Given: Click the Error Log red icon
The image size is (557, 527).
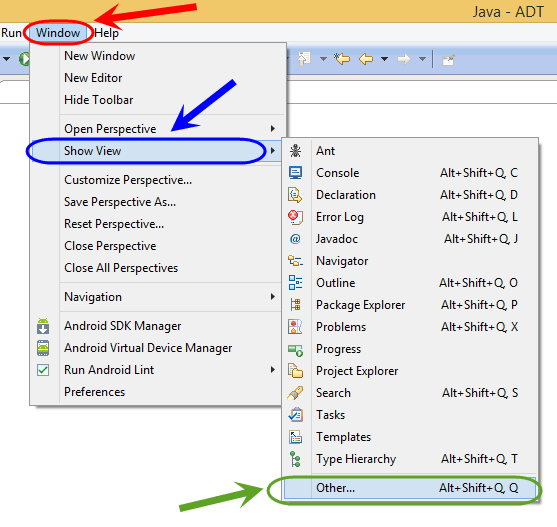Looking at the screenshot, I should click(x=295, y=217).
